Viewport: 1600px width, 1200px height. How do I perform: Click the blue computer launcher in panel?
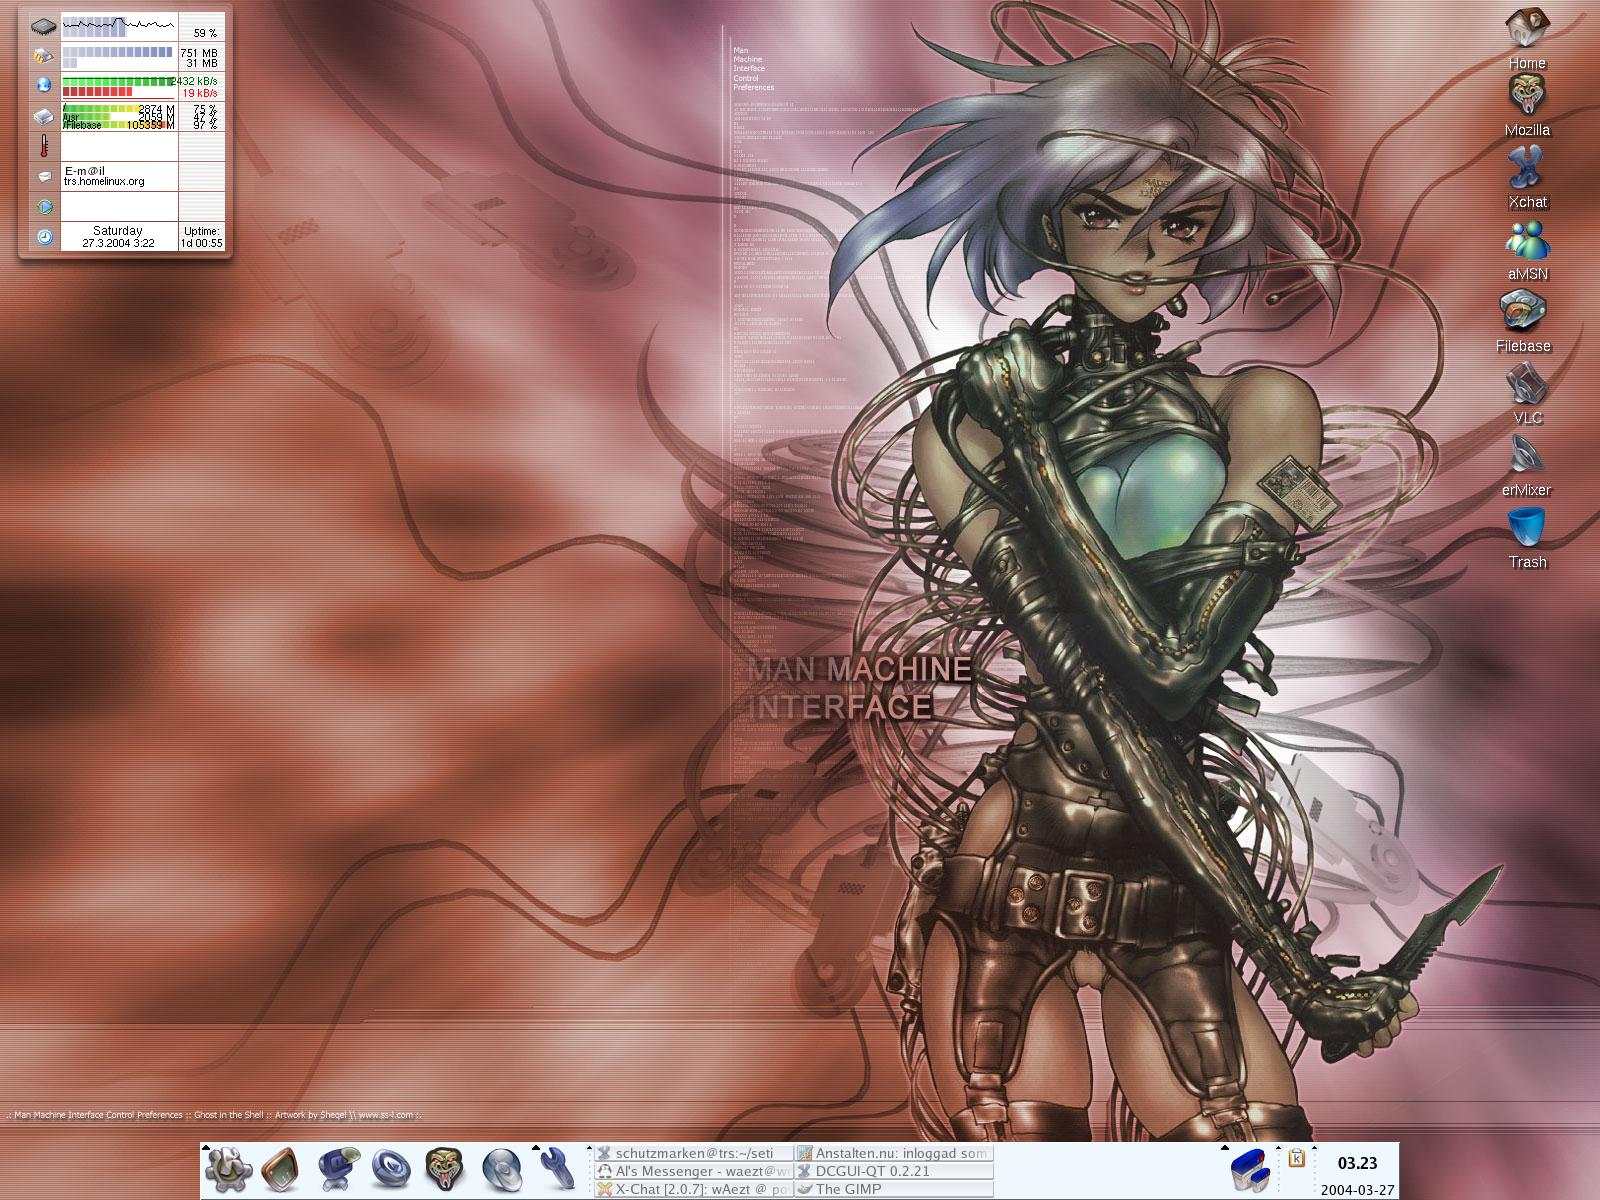point(337,1168)
